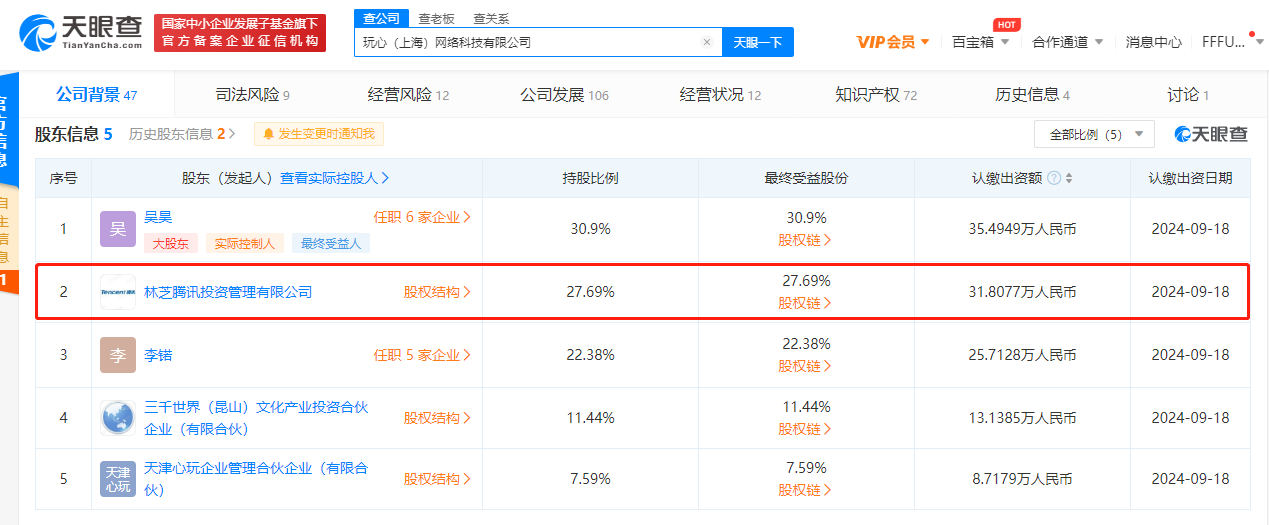Switch to the 历史信息 tab
Viewport: 1269px width, 525px height.
click(1032, 95)
